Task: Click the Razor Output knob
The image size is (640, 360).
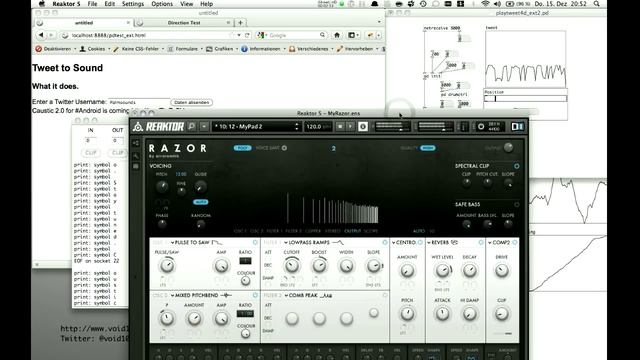Action: tap(508, 148)
